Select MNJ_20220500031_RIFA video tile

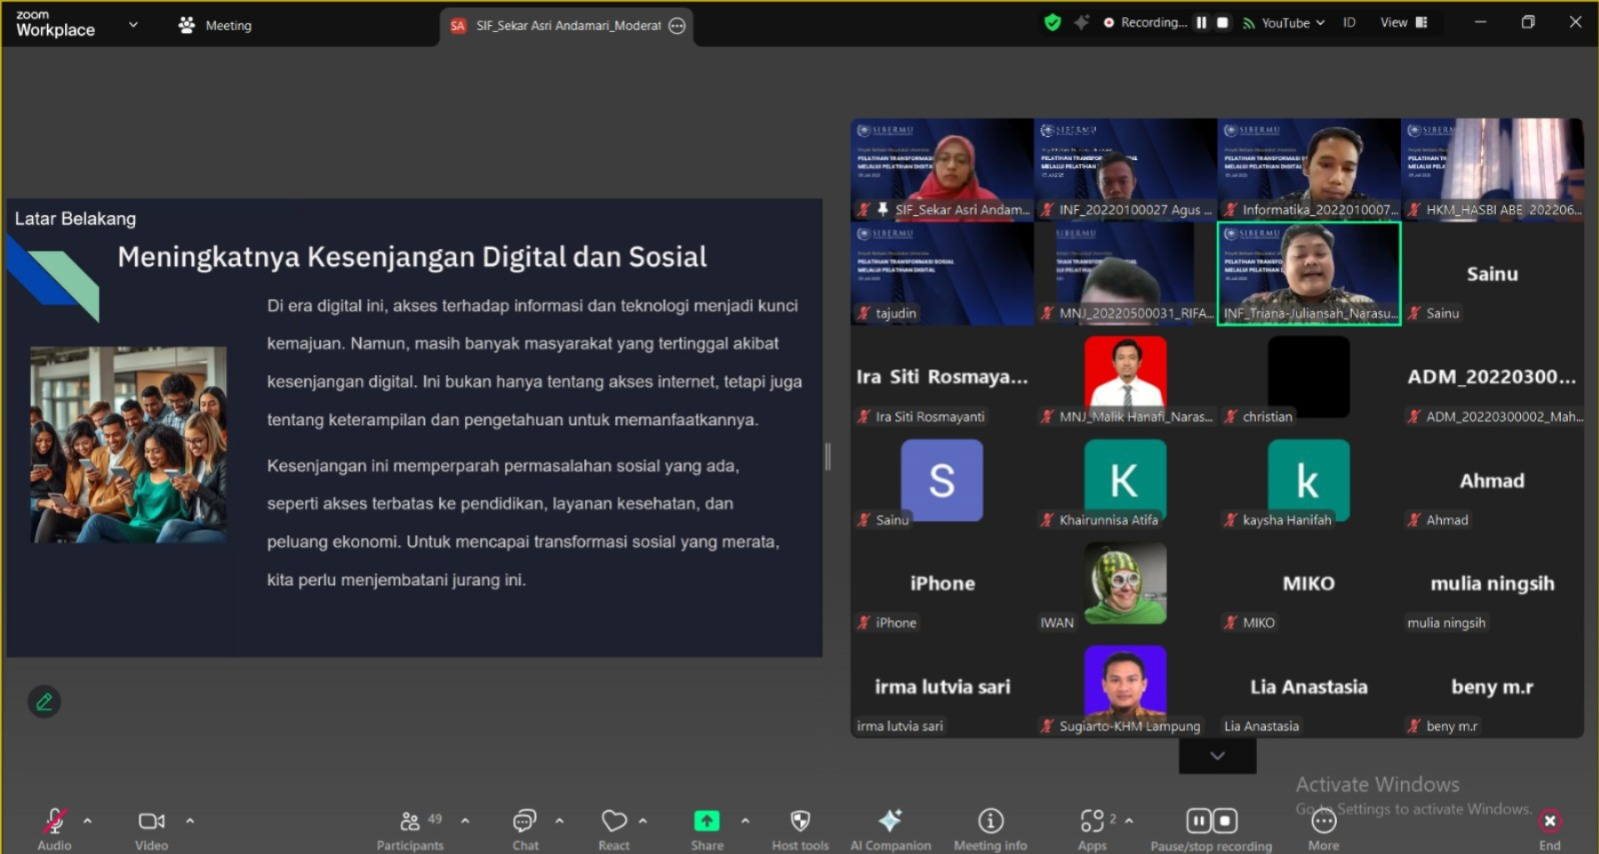tap(1125, 273)
